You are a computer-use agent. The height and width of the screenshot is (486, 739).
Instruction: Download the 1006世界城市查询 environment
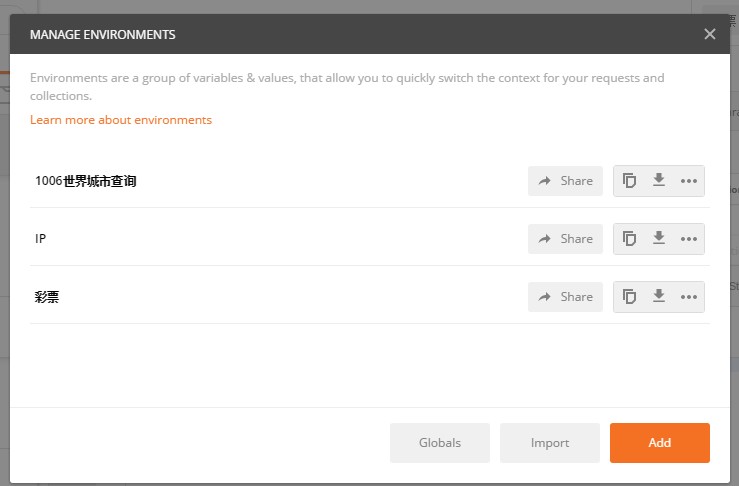click(658, 181)
